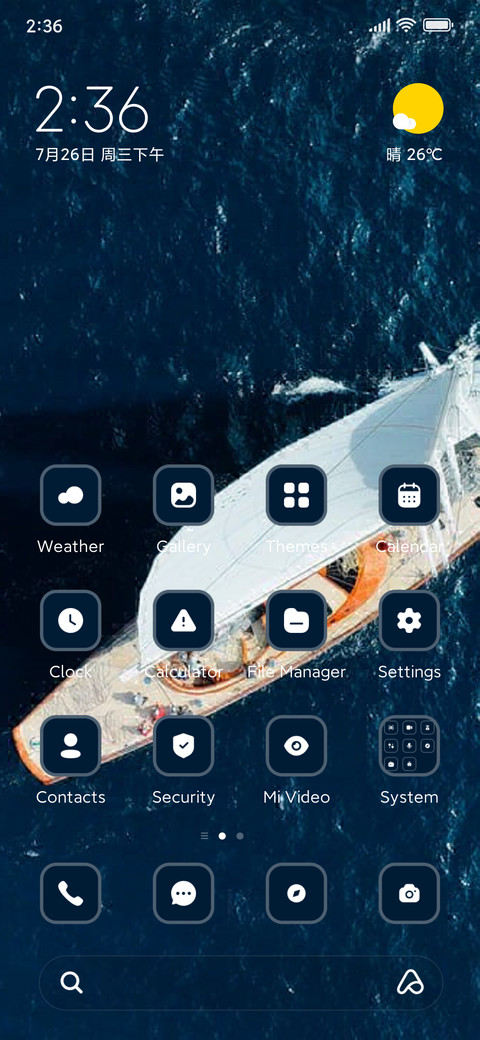Tap the sun weather widget icon
This screenshot has height=1040, width=480.
pos(417,109)
